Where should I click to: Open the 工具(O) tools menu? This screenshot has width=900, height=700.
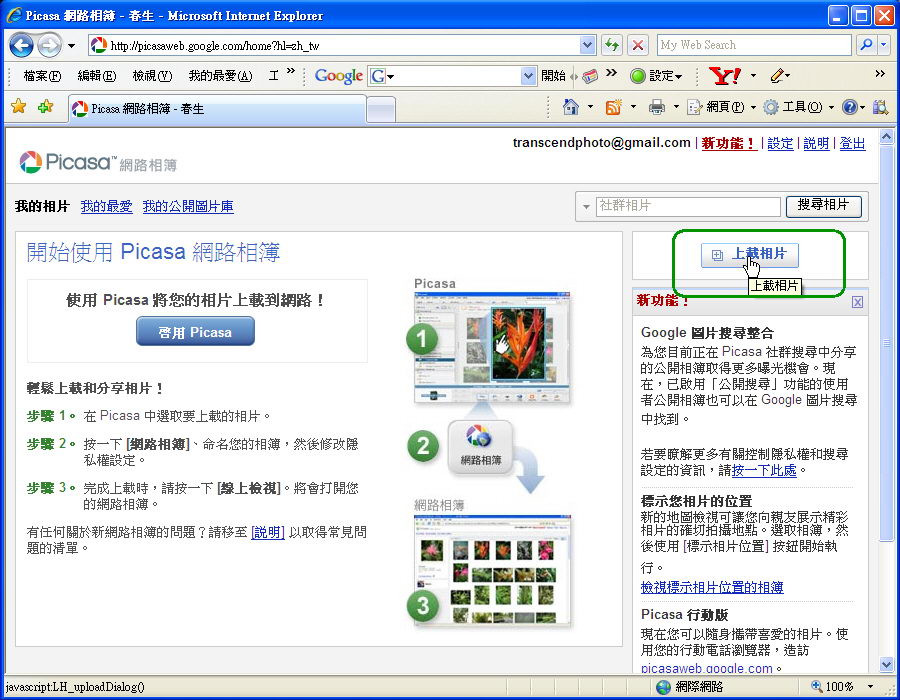click(798, 107)
